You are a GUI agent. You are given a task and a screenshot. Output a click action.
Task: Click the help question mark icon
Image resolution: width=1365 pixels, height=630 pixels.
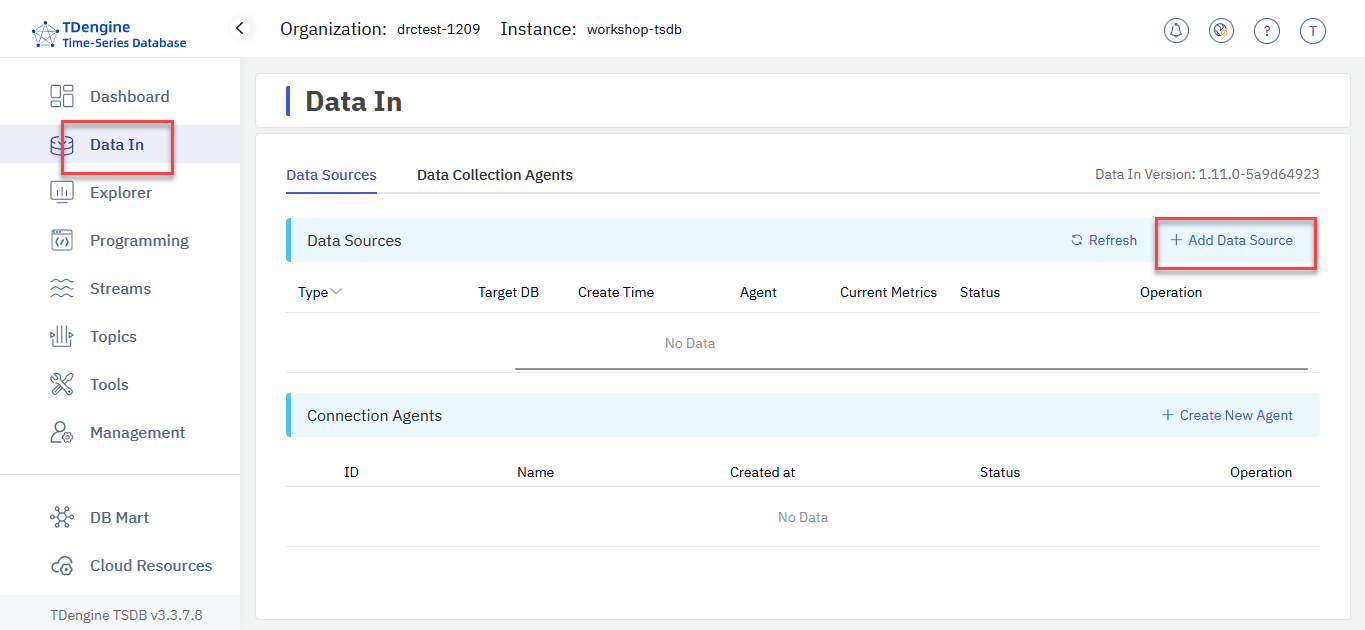click(1267, 31)
